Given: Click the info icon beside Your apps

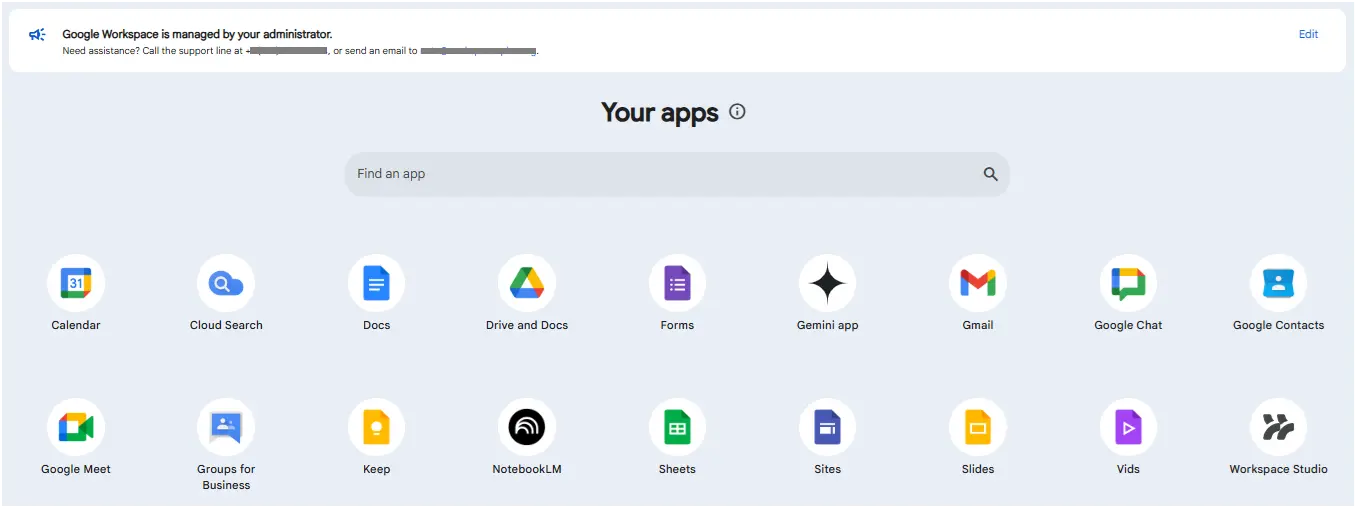Looking at the screenshot, I should click(737, 112).
